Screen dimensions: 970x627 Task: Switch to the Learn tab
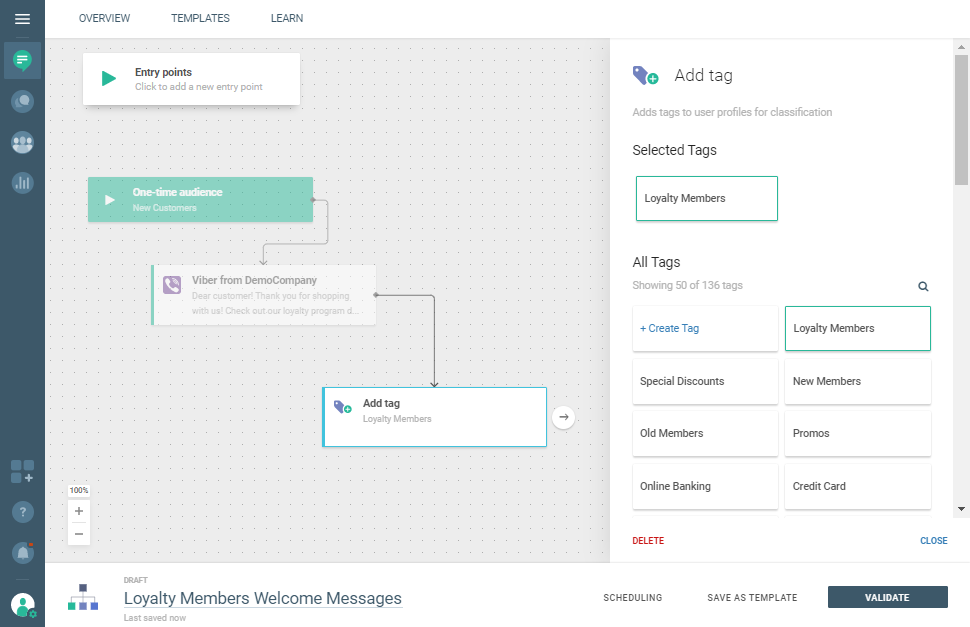coord(287,18)
